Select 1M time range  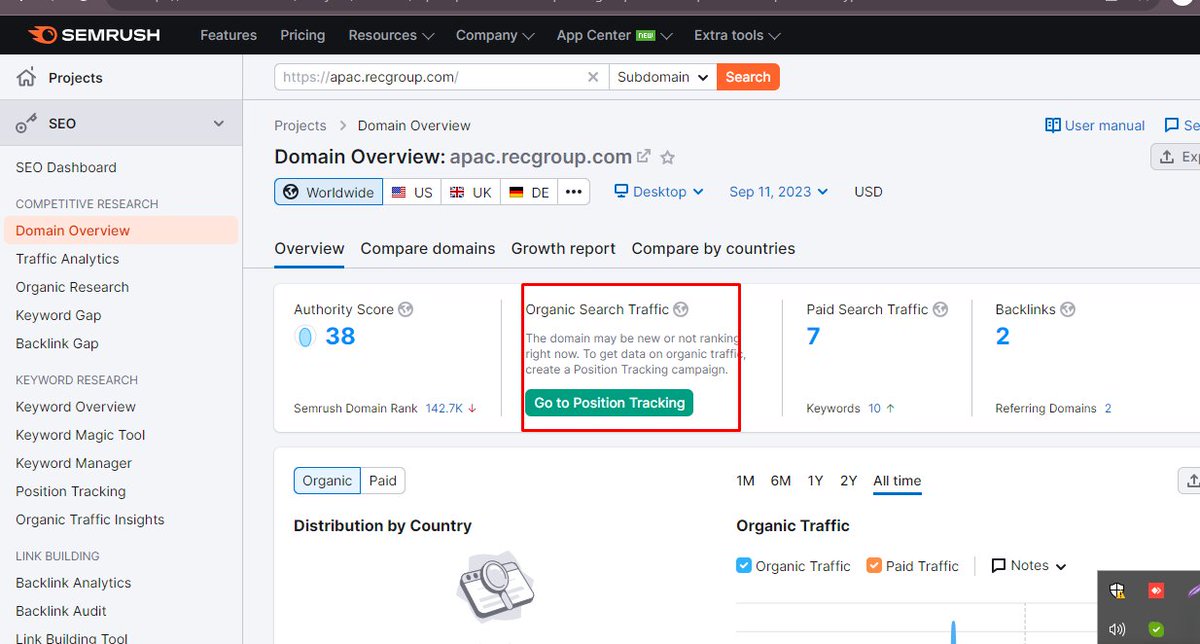pyautogui.click(x=745, y=481)
